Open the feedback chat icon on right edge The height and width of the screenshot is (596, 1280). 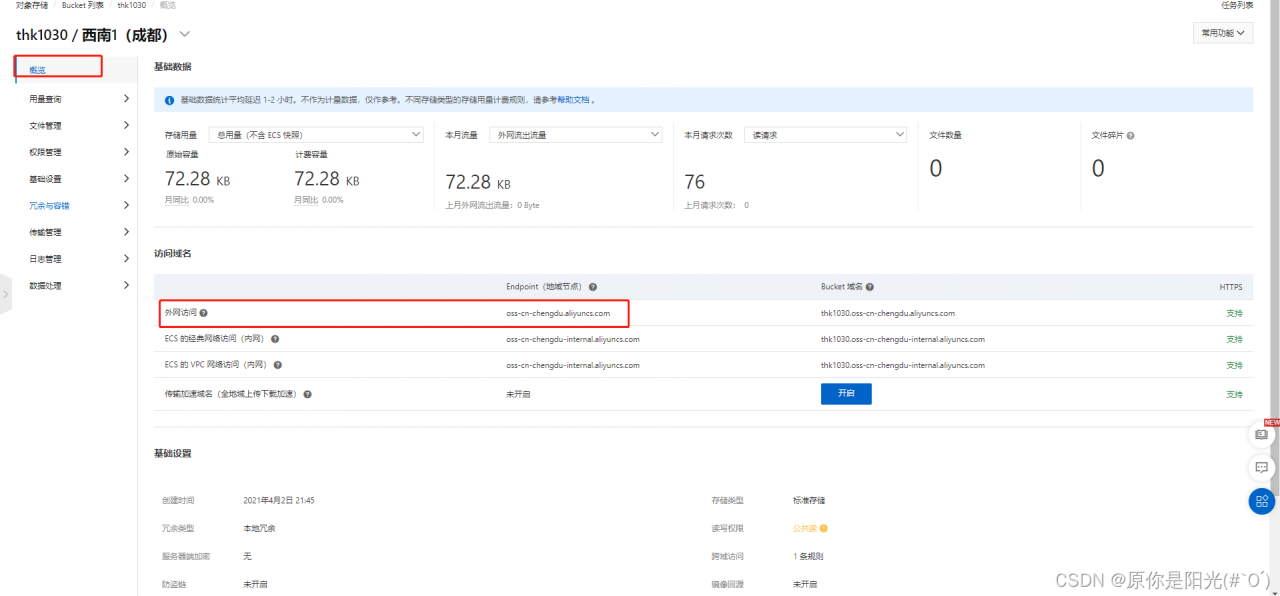(1260, 467)
